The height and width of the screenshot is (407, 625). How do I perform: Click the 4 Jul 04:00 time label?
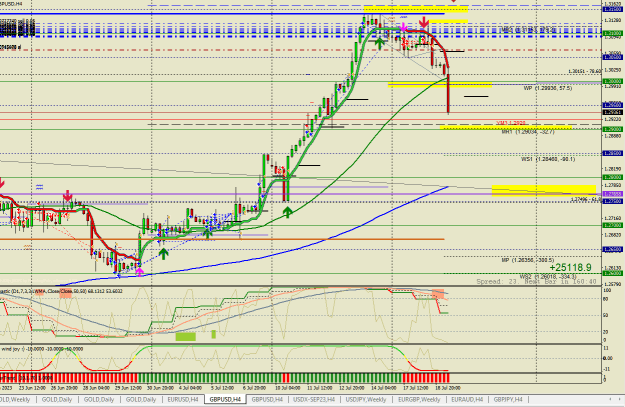(x=190, y=387)
